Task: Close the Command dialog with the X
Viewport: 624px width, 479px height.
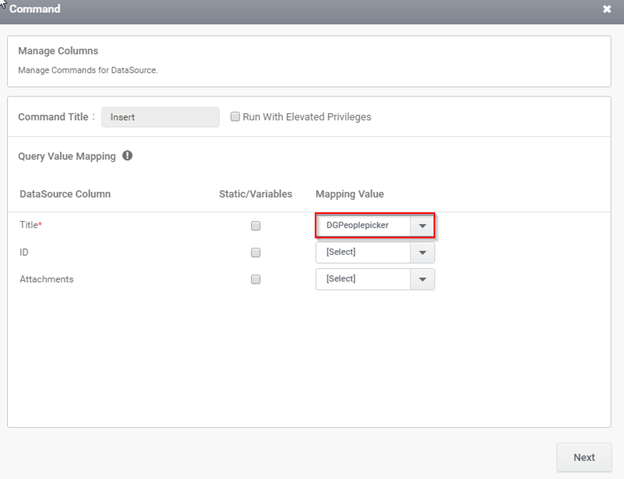Action: (606, 9)
